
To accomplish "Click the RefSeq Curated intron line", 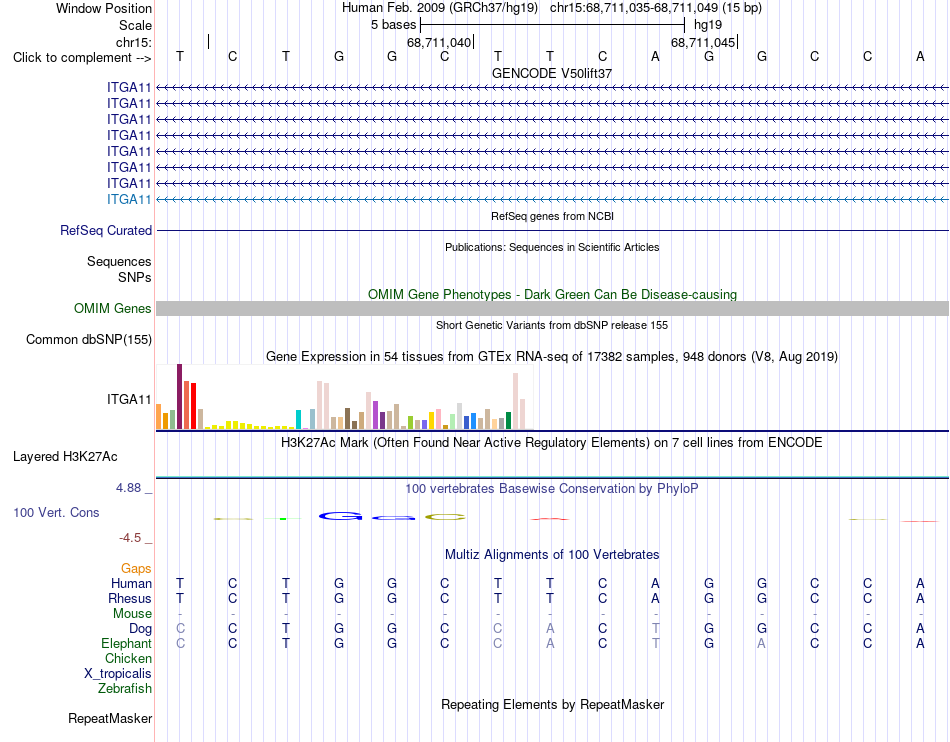I will [552, 231].
